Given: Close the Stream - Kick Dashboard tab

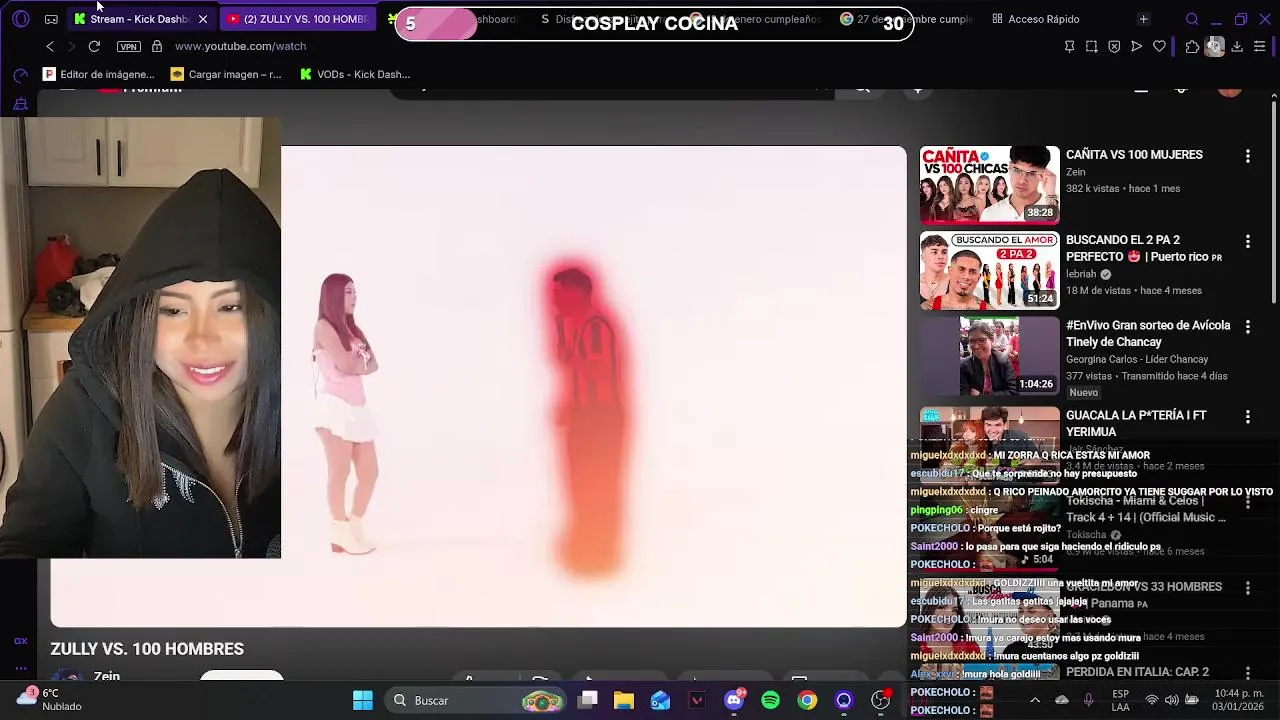Looking at the screenshot, I should point(203,19).
